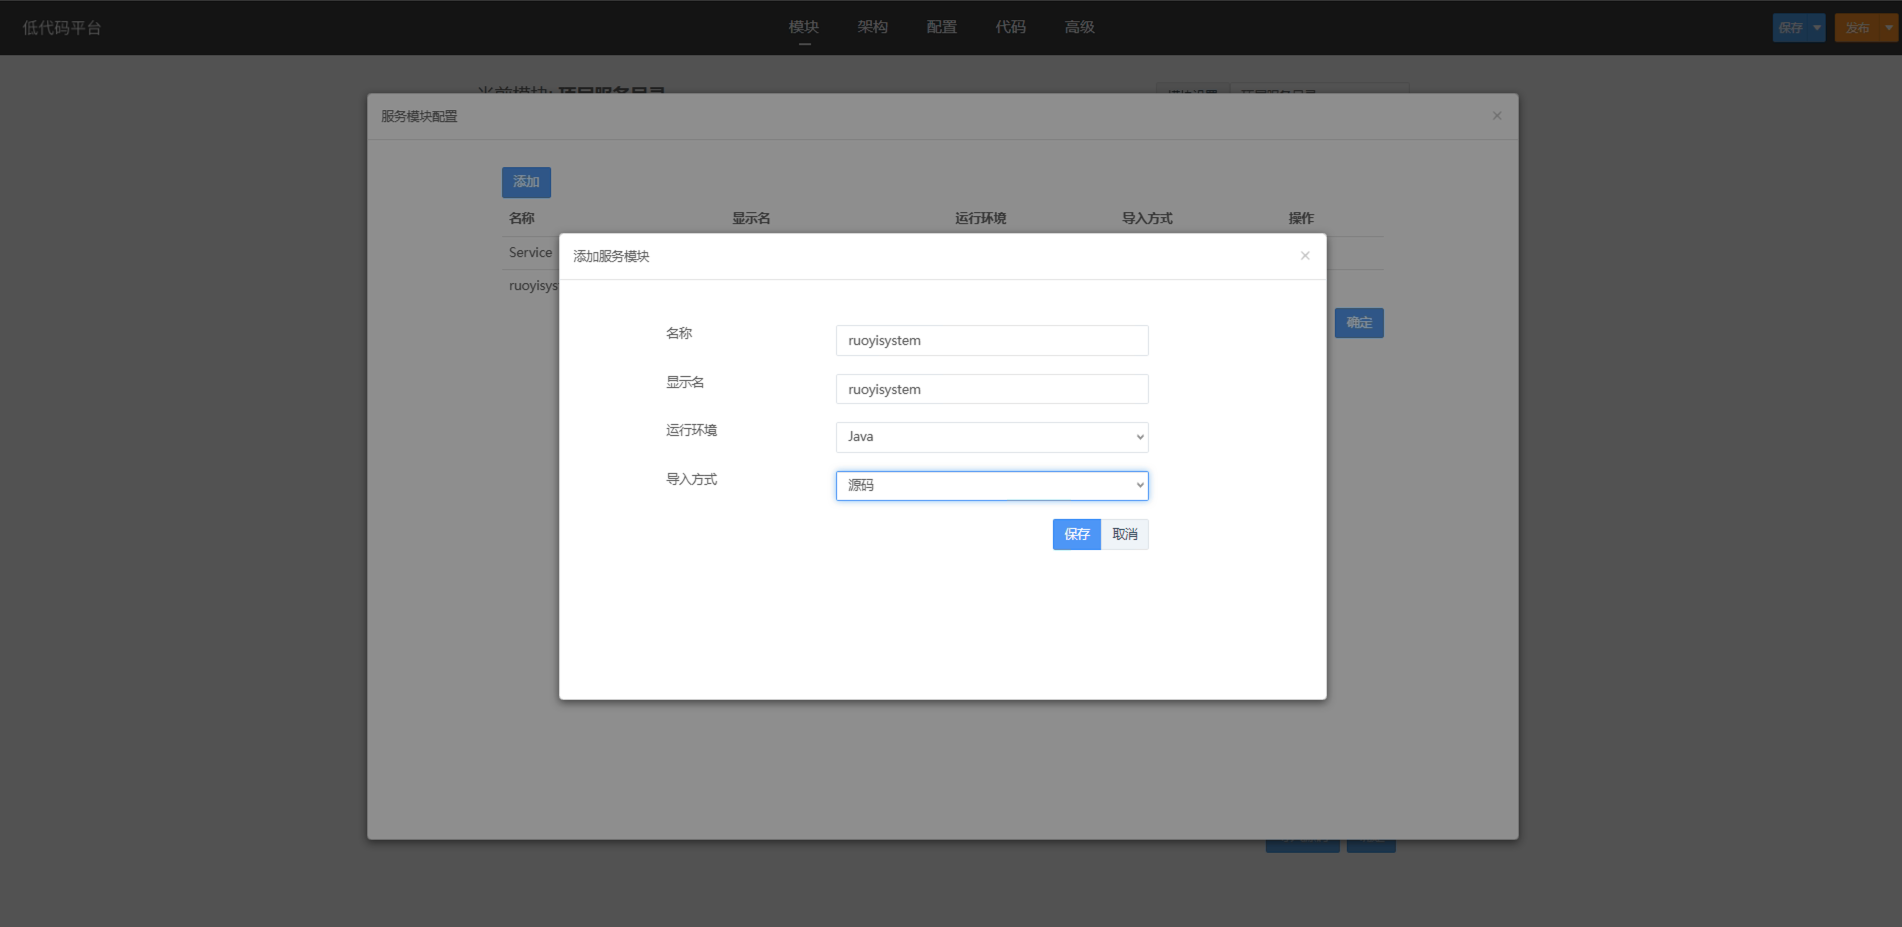Click the 低代码平台 logo title
This screenshot has height=927, width=1902.
click(x=62, y=28)
